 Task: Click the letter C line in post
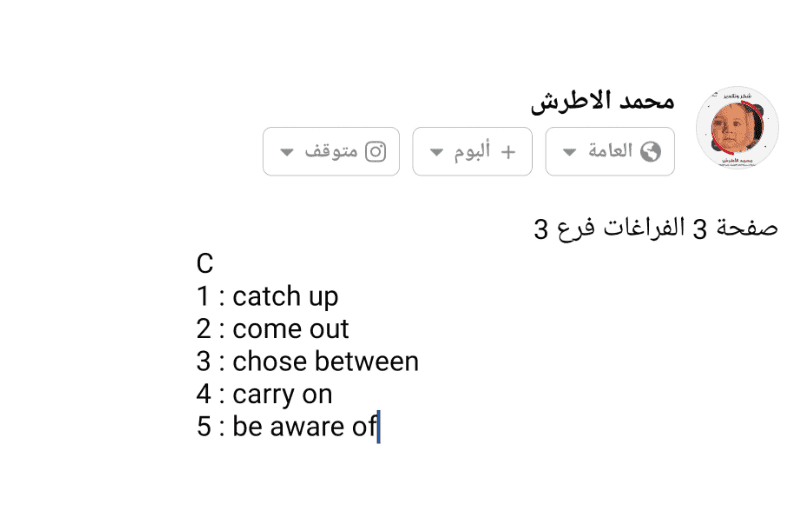coord(205,264)
